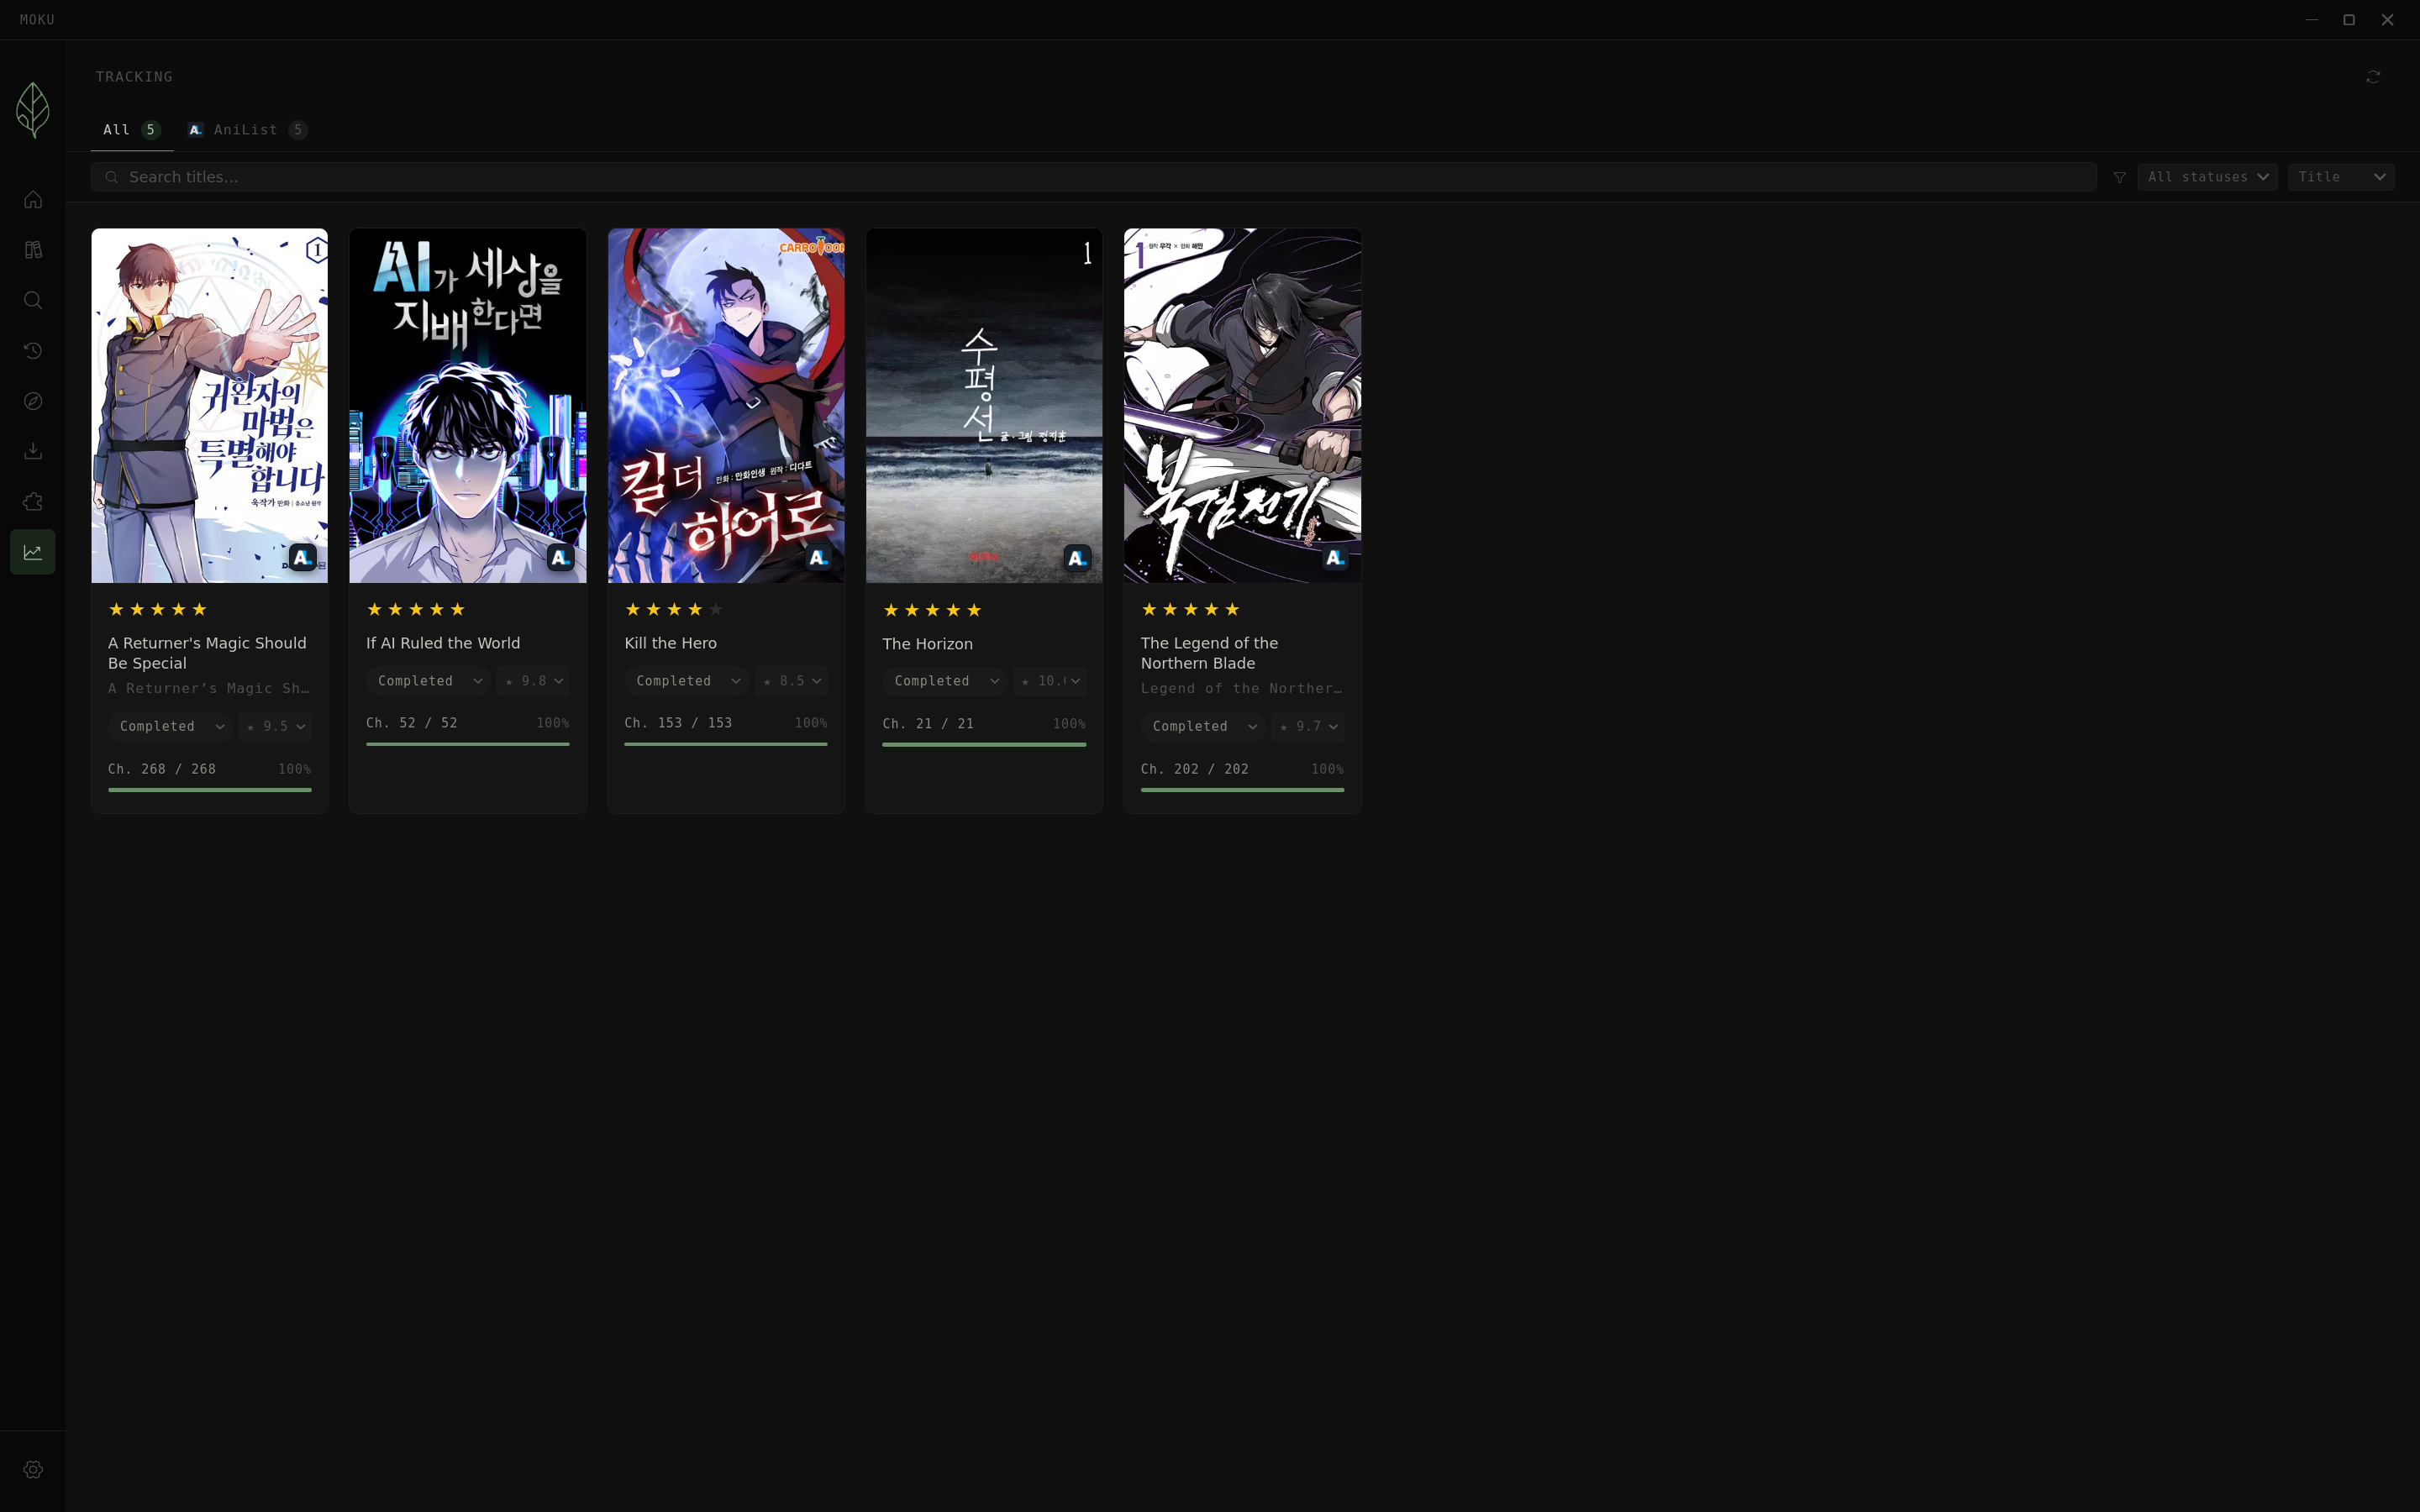Image resolution: width=2420 pixels, height=1512 pixels.
Task: Open the All statuses filter dropdown
Action: pyautogui.click(x=2207, y=177)
